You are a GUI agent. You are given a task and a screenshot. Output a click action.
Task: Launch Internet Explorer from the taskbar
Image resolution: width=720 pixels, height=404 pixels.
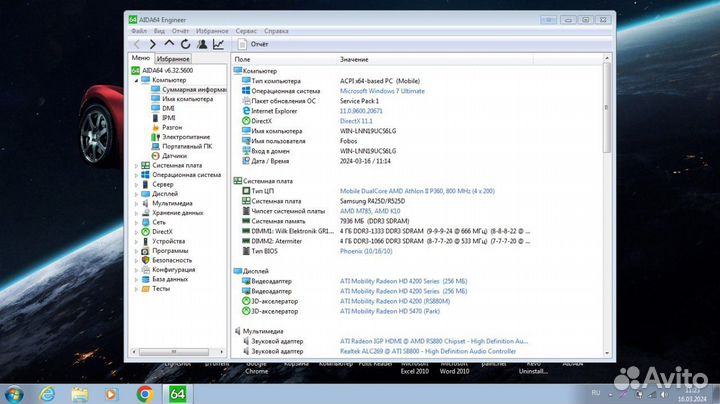[47, 394]
